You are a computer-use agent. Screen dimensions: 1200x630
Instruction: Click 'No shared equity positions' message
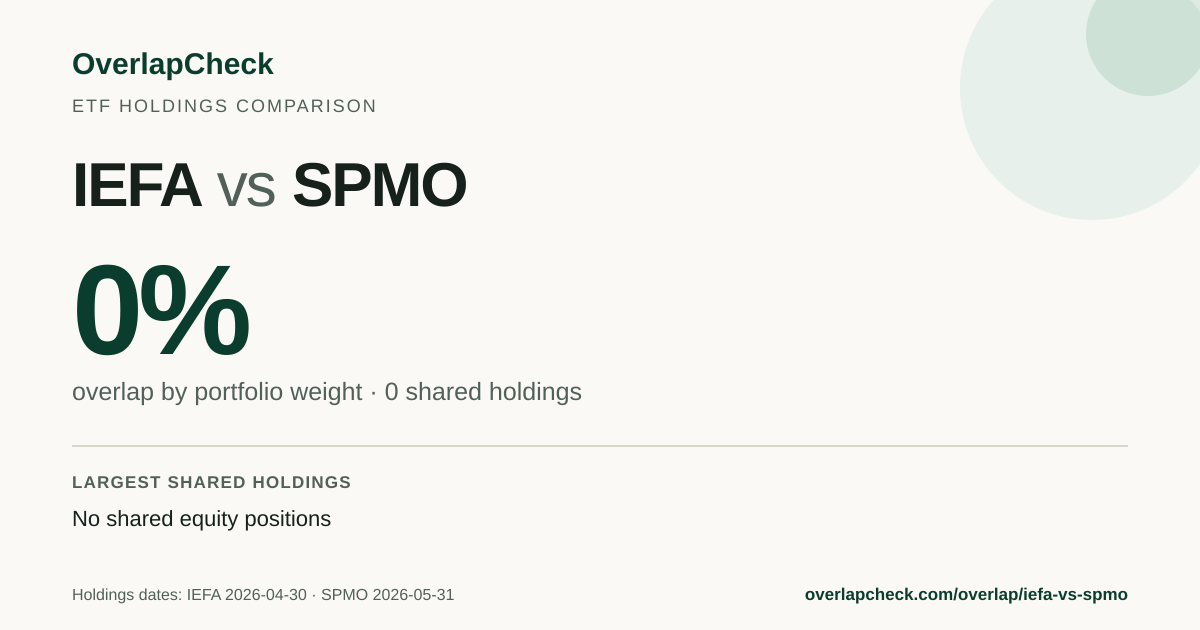(201, 519)
